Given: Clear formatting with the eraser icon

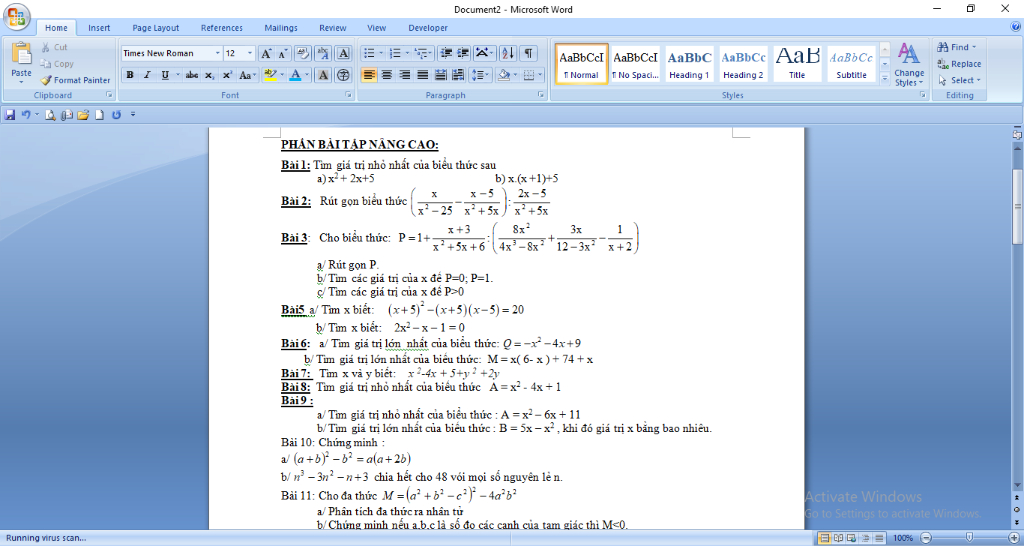Looking at the screenshot, I should click(x=302, y=54).
